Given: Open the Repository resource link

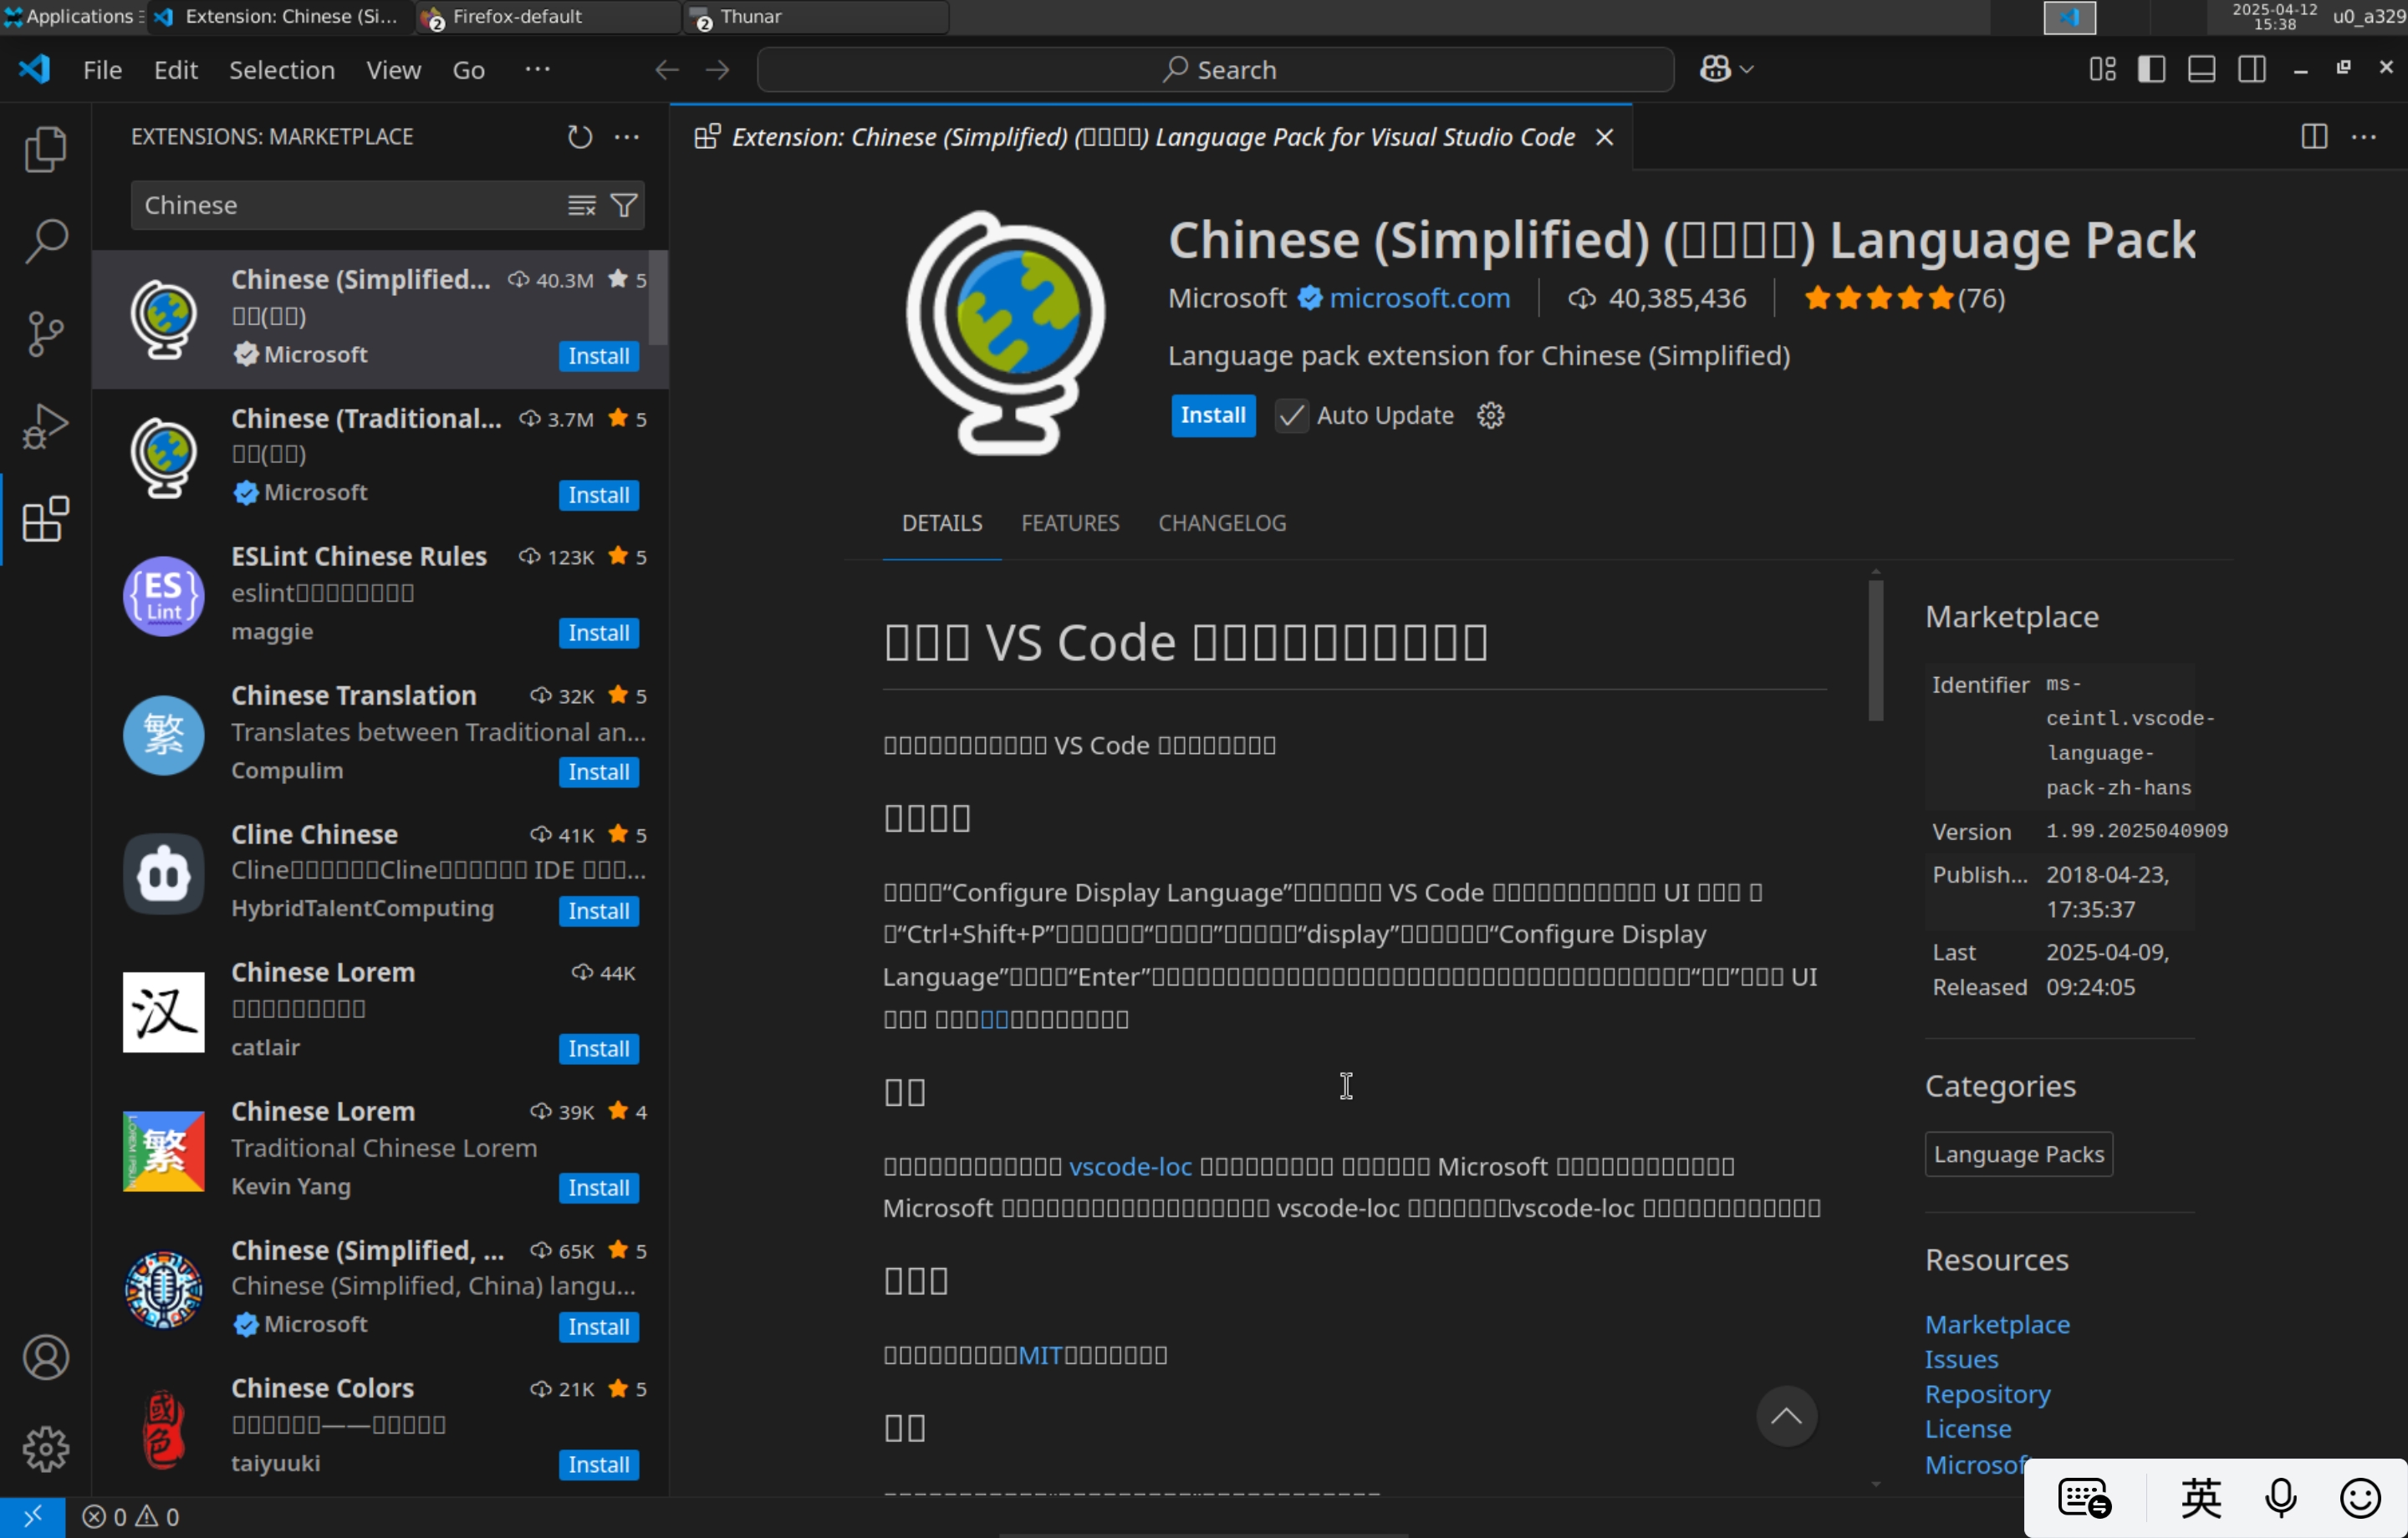Looking at the screenshot, I should click(1987, 1394).
